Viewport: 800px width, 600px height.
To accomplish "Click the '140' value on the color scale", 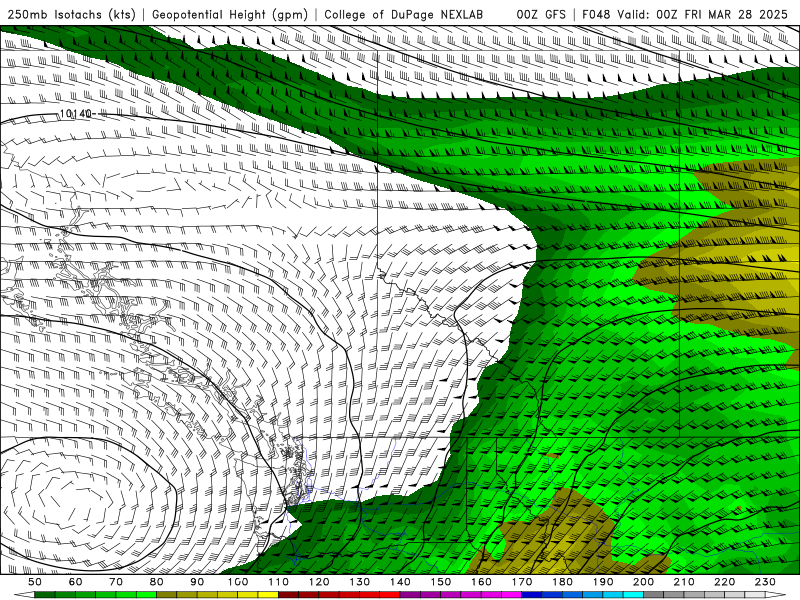I will 401,582.
